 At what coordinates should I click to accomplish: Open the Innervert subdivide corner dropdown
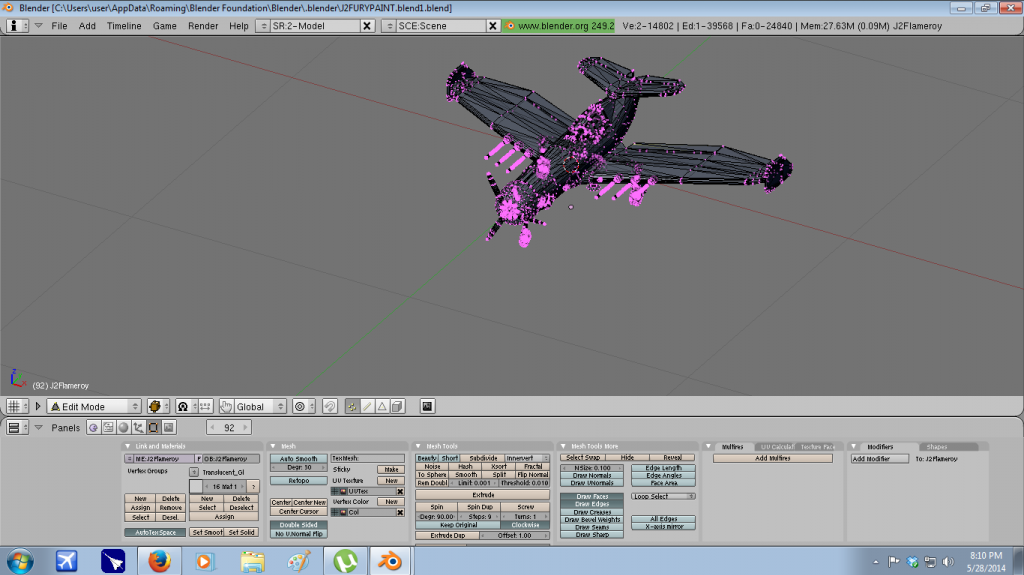point(528,458)
